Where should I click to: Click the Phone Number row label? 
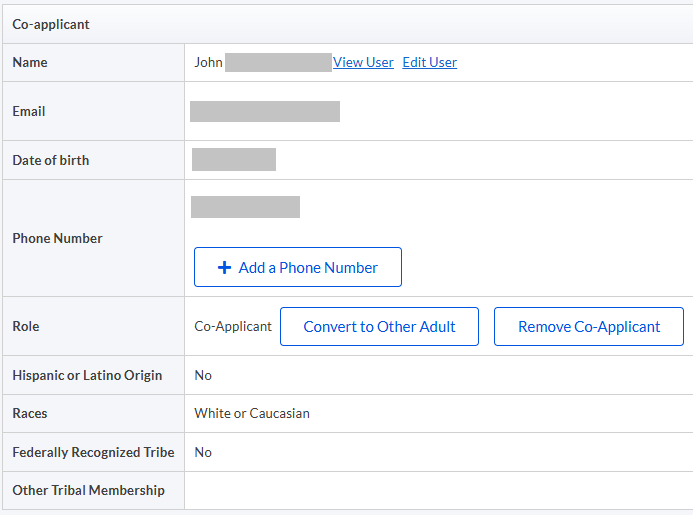point(57,238)
